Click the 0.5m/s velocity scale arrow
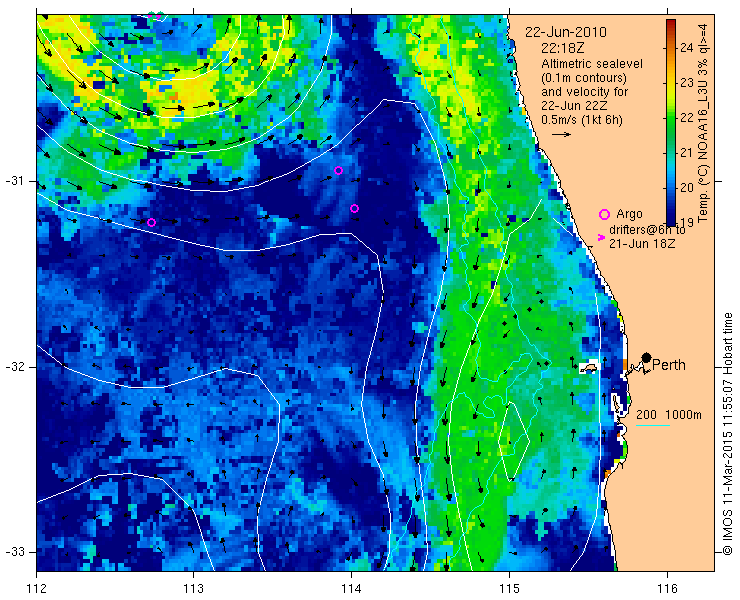Screen dimensions: 740x600 tap(562, 135)
